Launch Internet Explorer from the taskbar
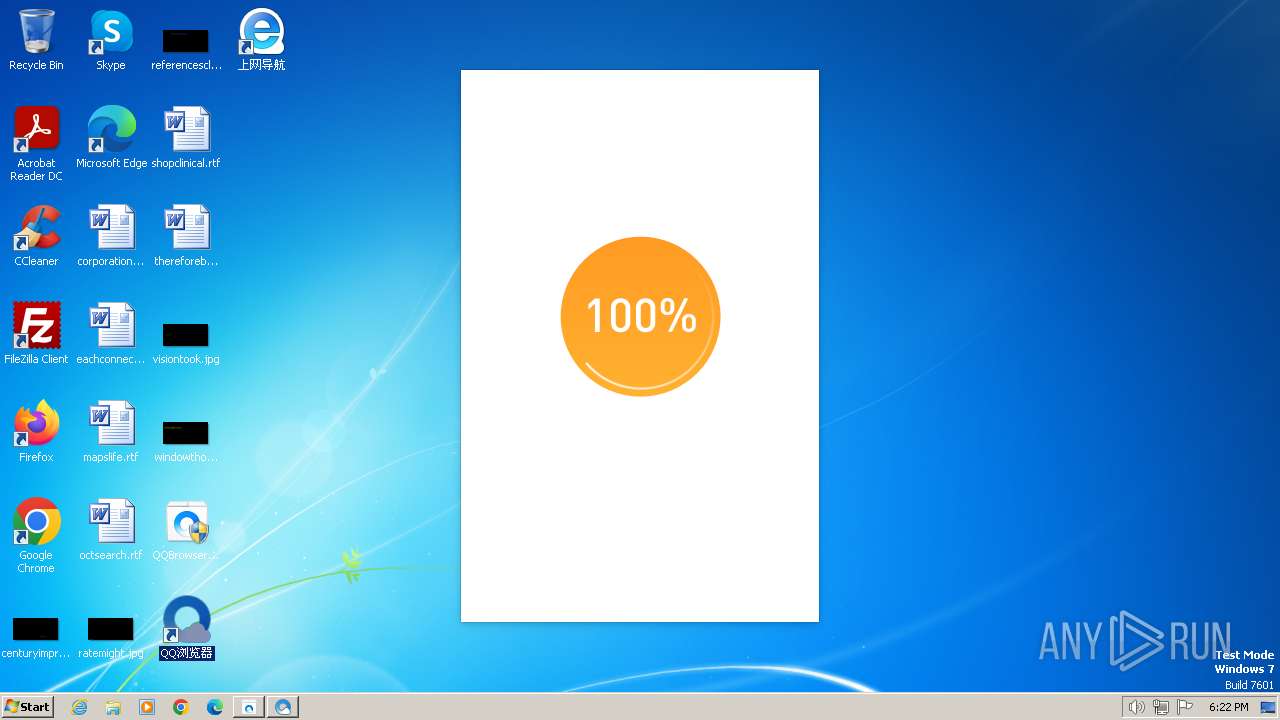The height and width of the screenshot is (720, 1280). pyautogui.click(x=80, y=707)
